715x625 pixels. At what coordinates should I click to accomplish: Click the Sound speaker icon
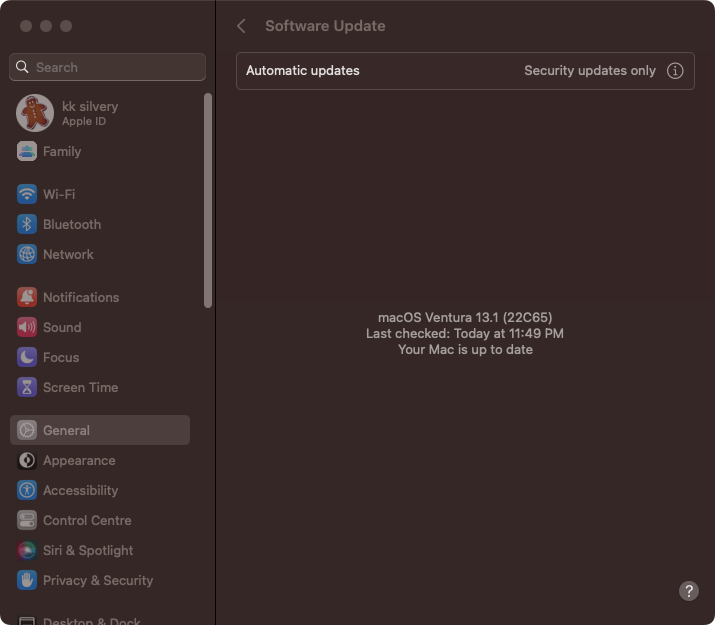pos(27,327)
